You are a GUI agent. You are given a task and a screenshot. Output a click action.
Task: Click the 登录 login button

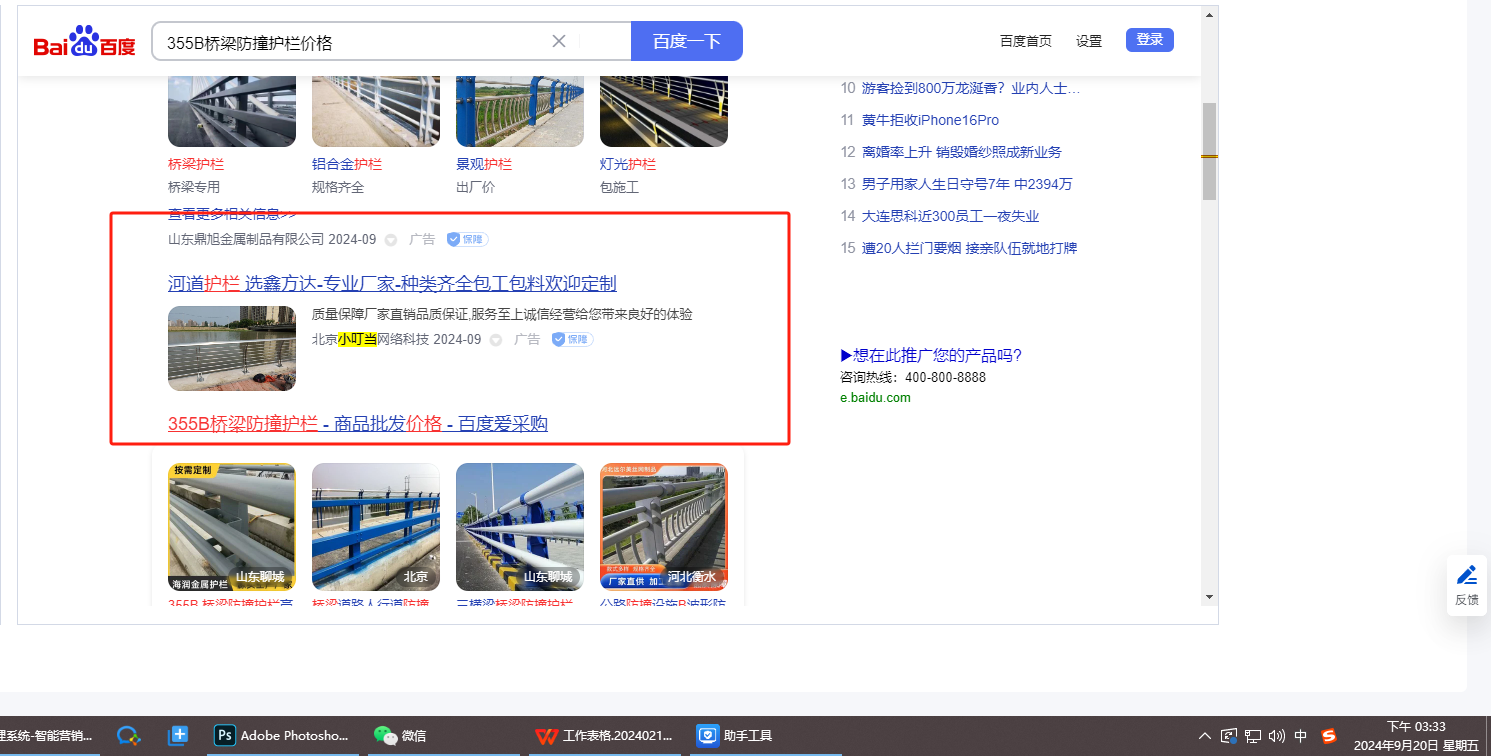pos(1150,40)
